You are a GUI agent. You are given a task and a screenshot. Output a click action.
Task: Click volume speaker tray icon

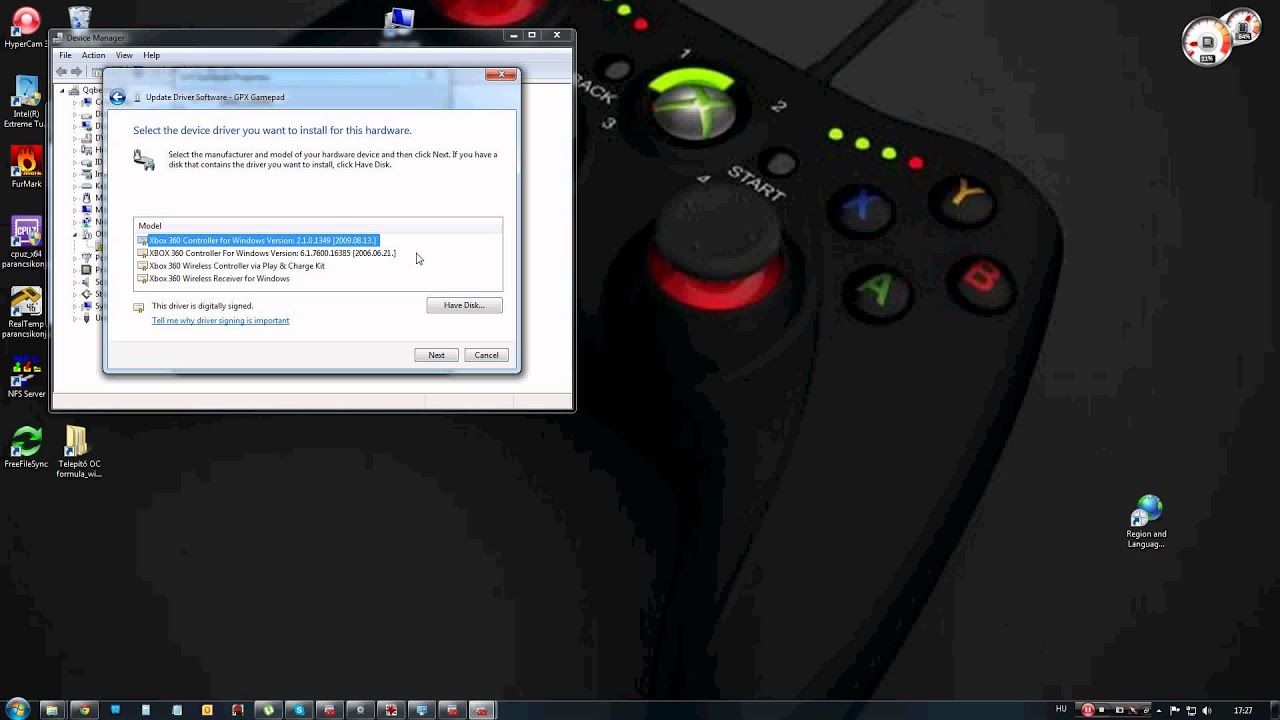[1207, 710]
